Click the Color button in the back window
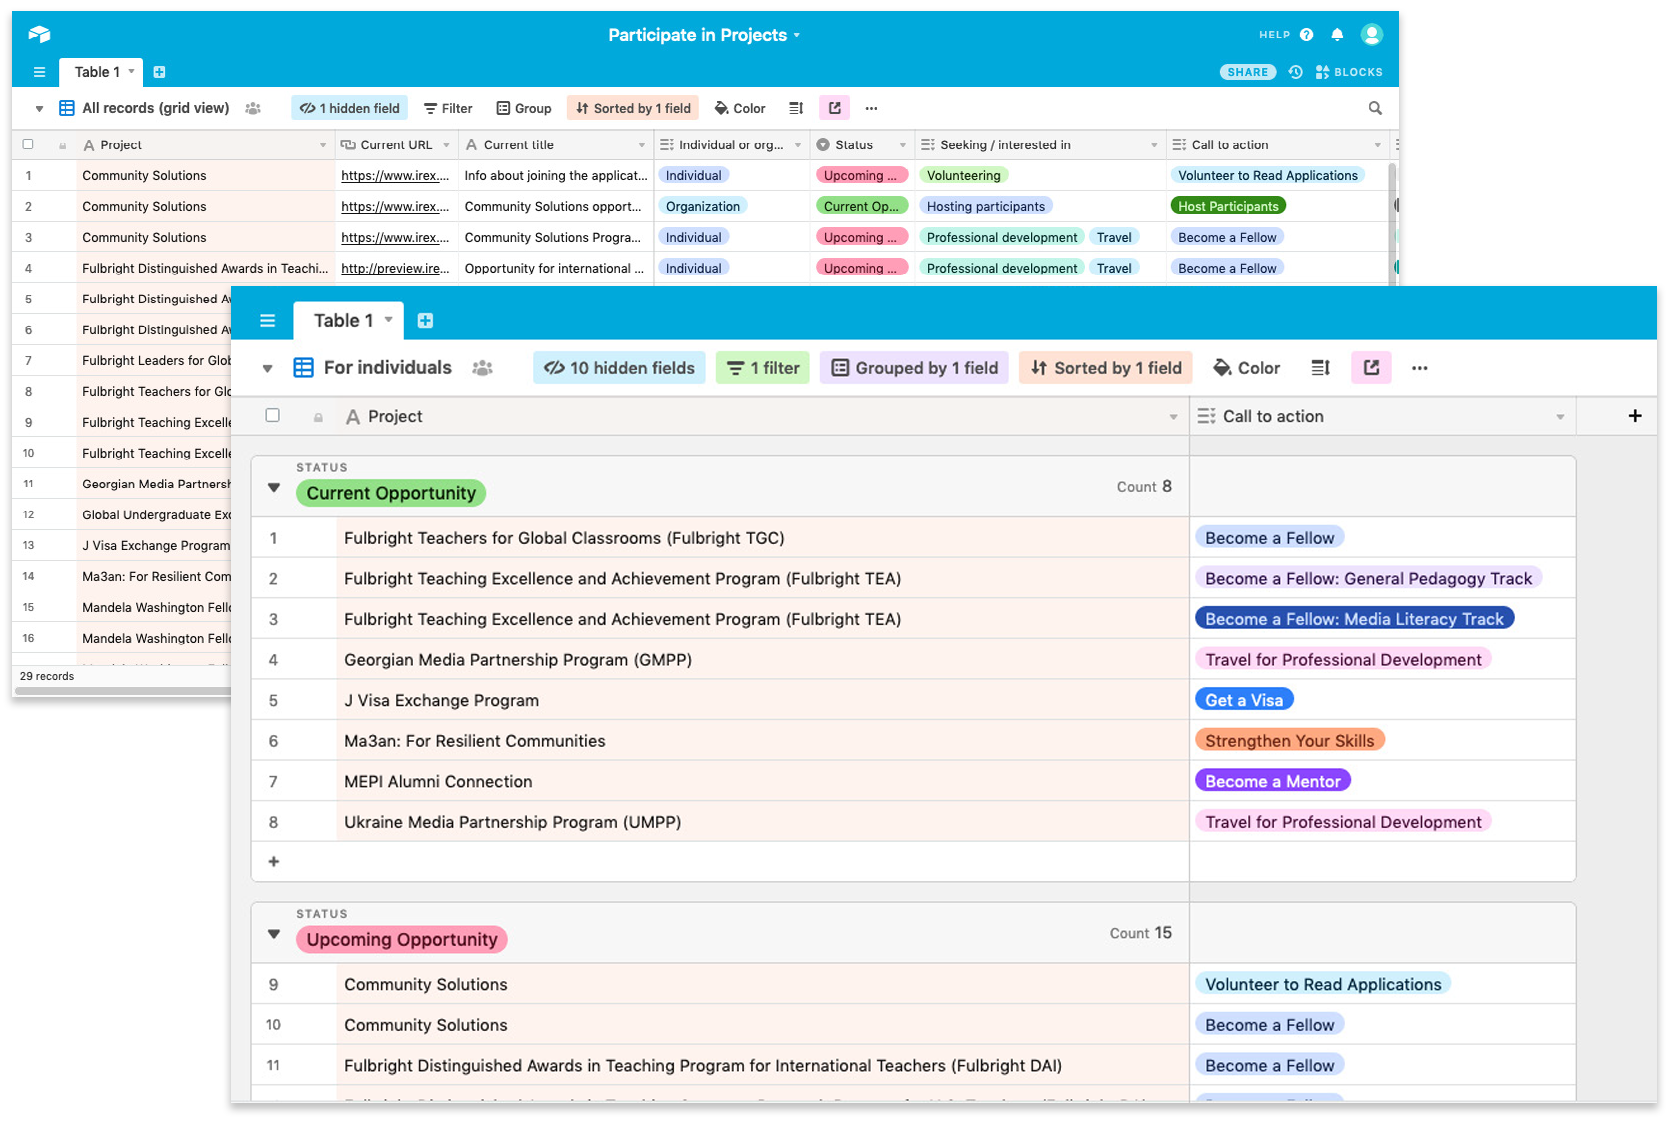Screen dimensions: 1675x1126 [740, 108]
